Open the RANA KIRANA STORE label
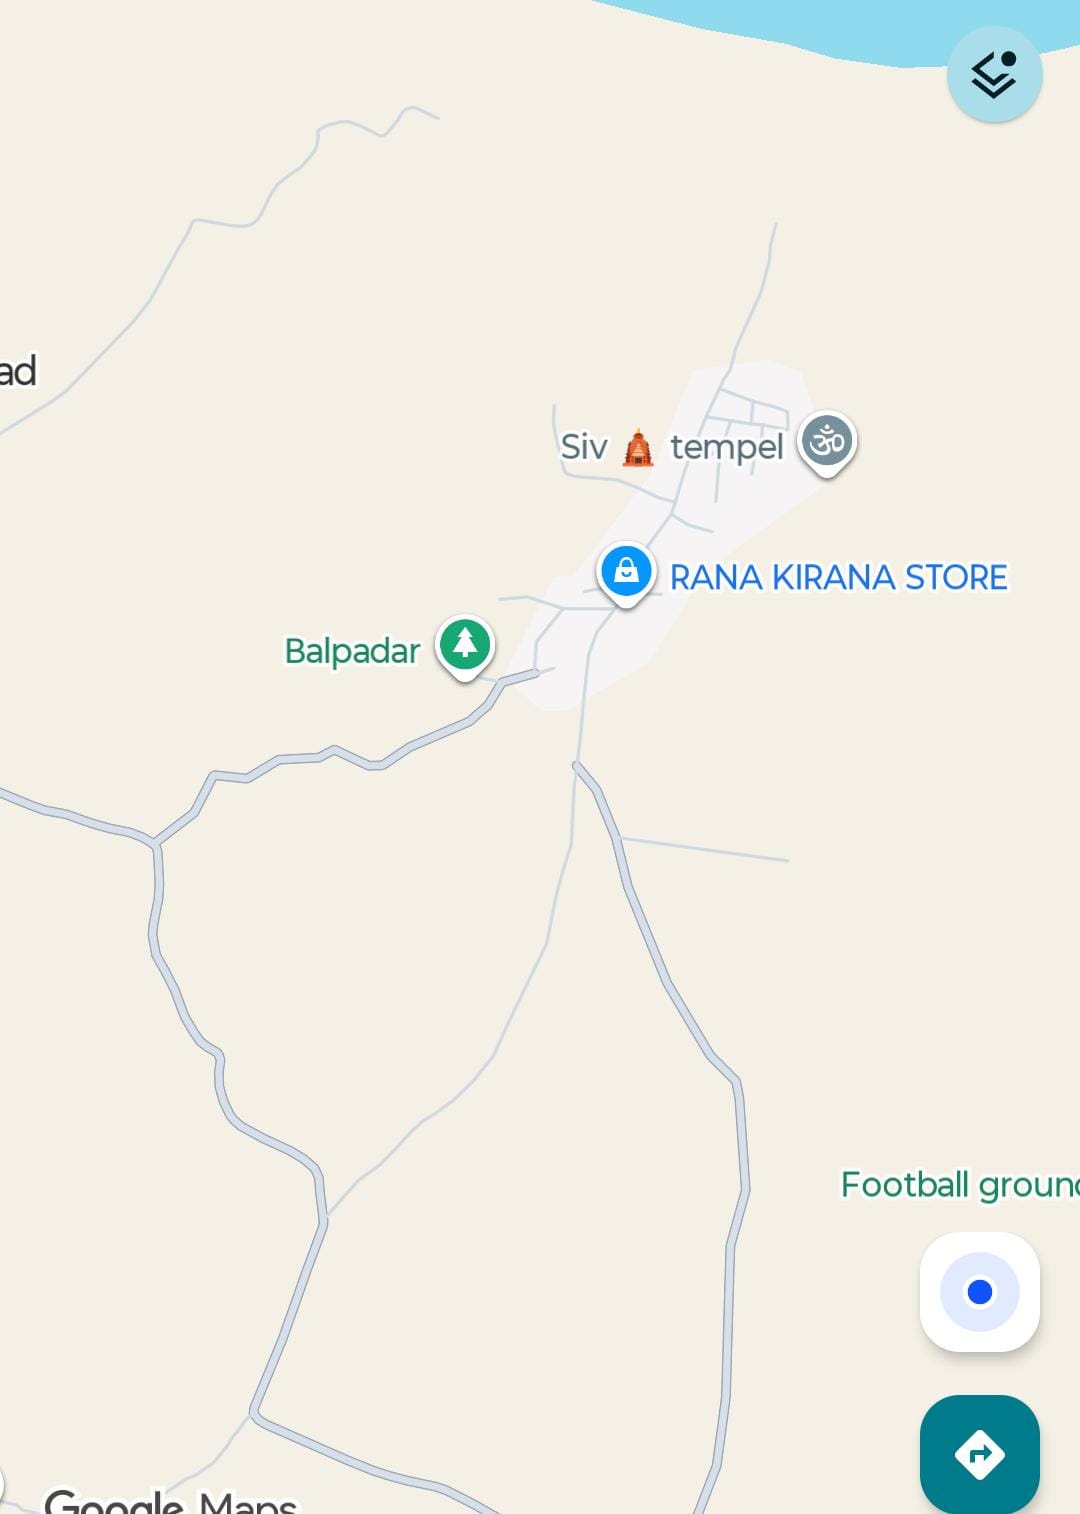The height and width of the screenshot is (1514, 1080). (x=838, y=577)
